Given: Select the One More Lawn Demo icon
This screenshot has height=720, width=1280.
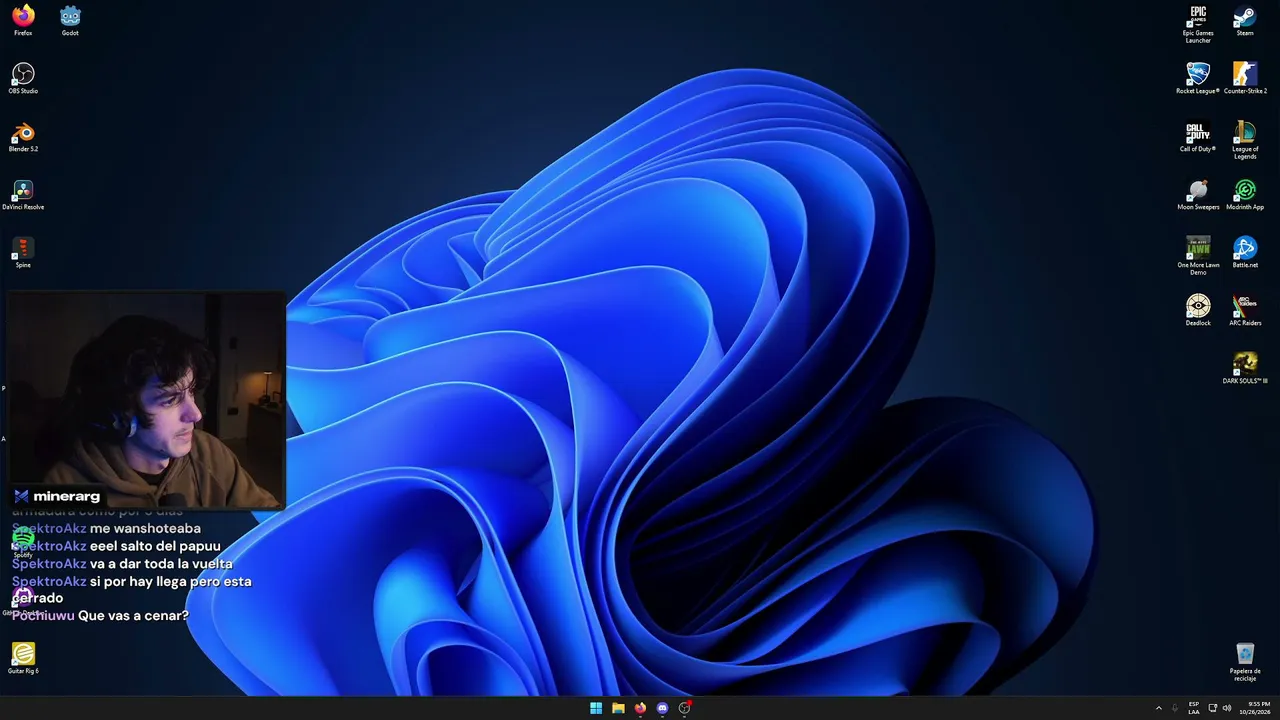Looking at the screenshot, I should click(1198, 256).
